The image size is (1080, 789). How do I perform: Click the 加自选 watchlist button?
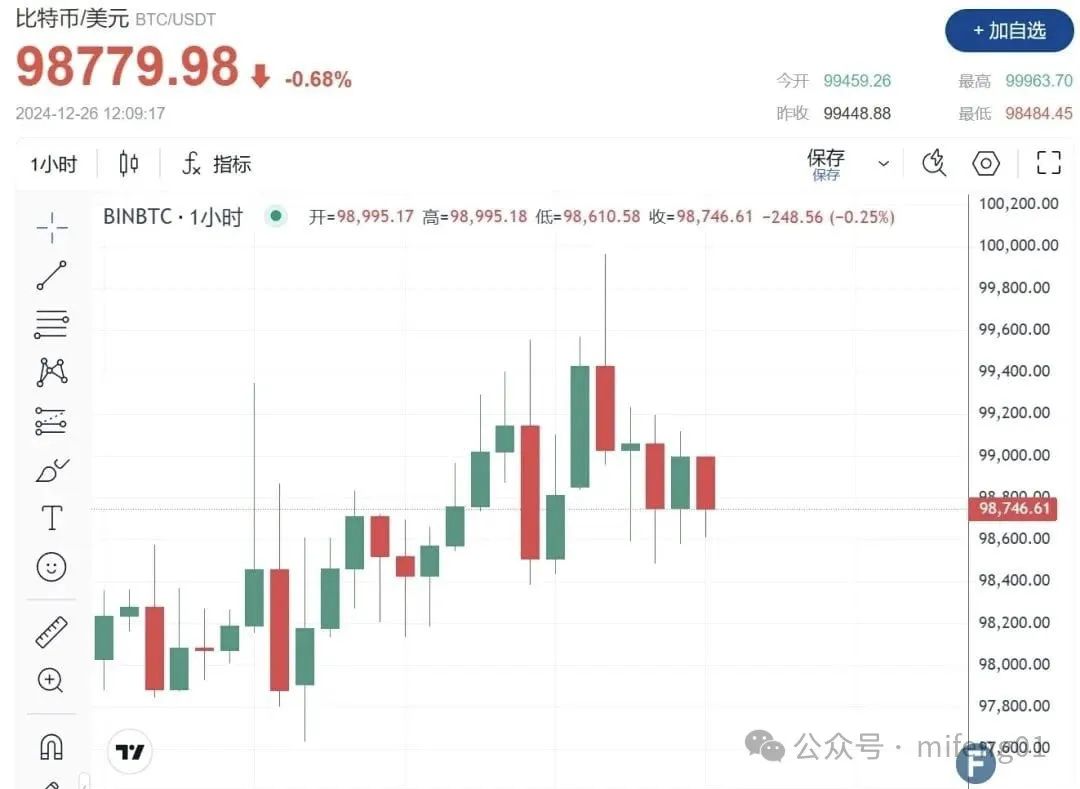coord(1009,31)
